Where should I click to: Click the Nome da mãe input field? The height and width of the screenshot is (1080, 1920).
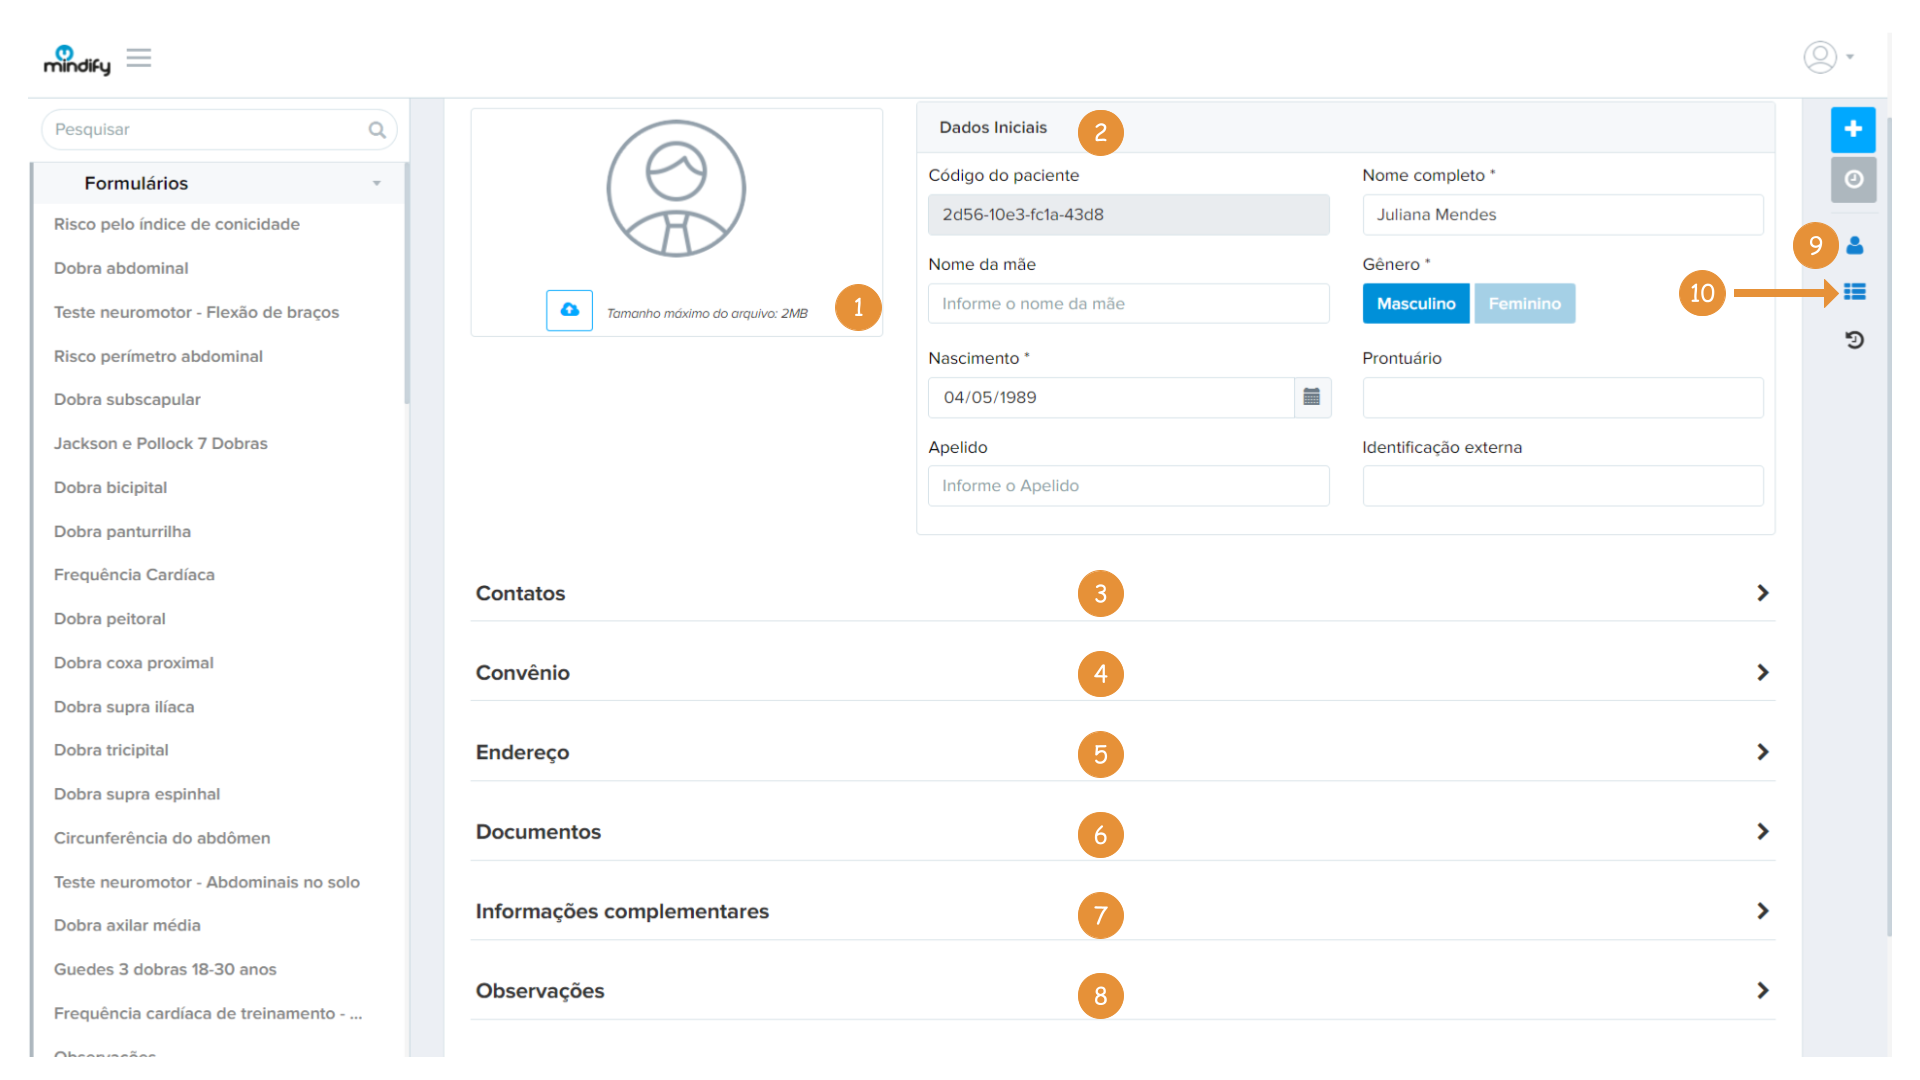(1128, 303)
